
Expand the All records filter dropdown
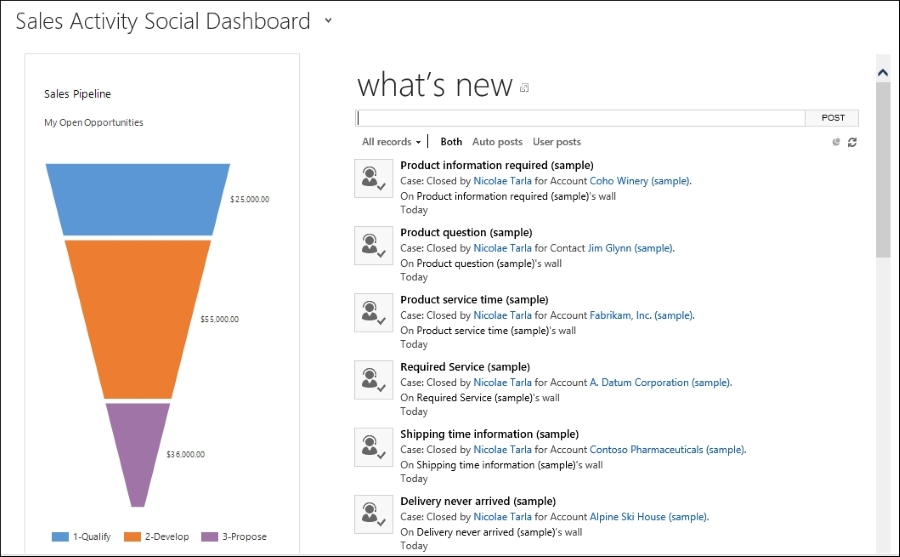391,142
